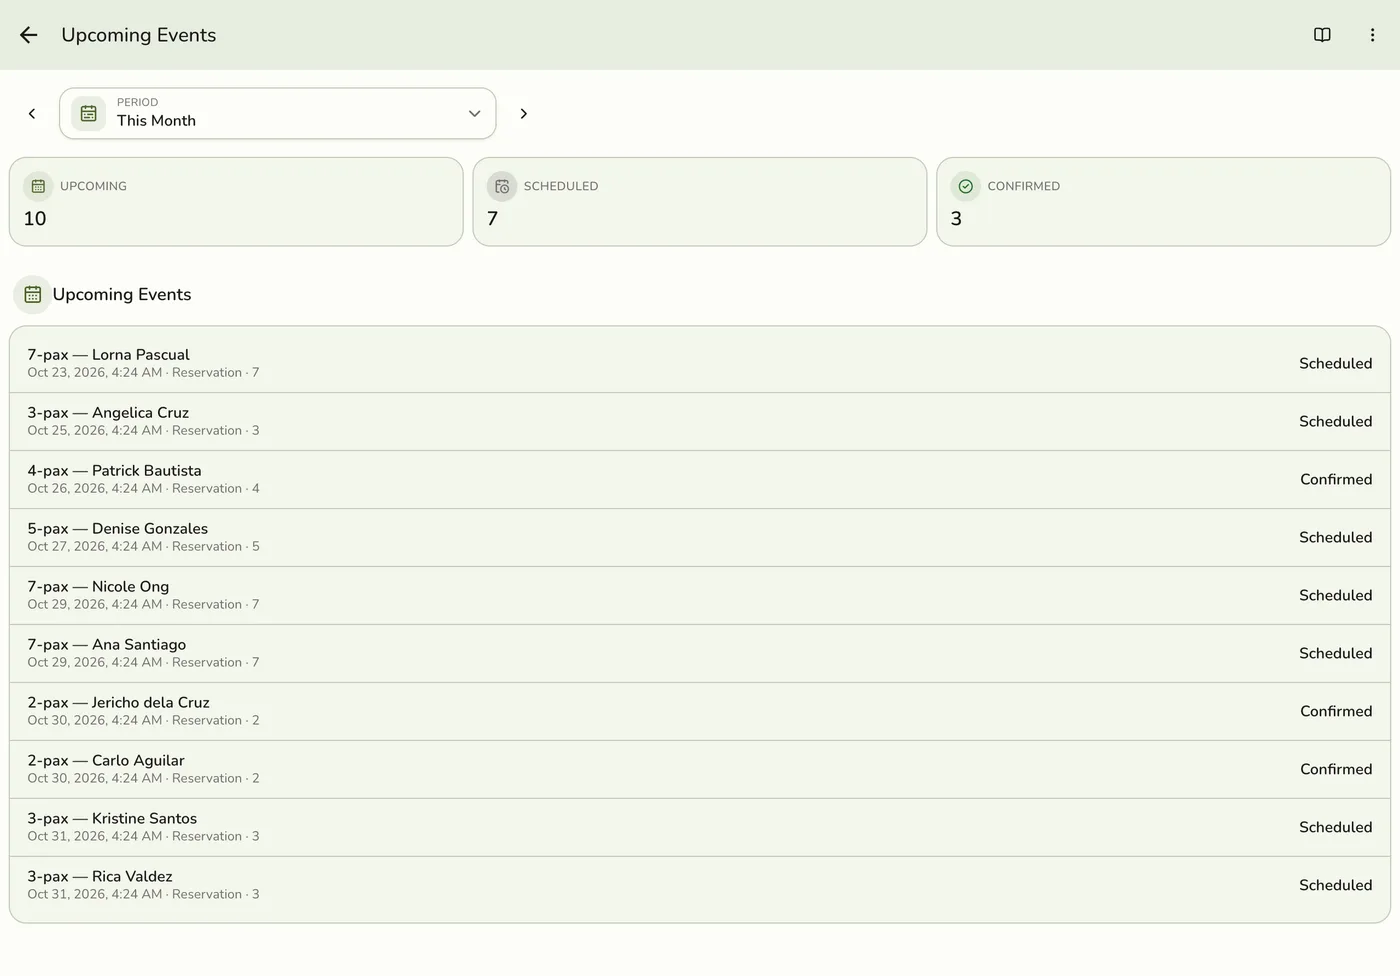Click Scheduled status on Angelica Cruz row
This screenshot has width=1400, height=976.
(x=1335, y=422)
